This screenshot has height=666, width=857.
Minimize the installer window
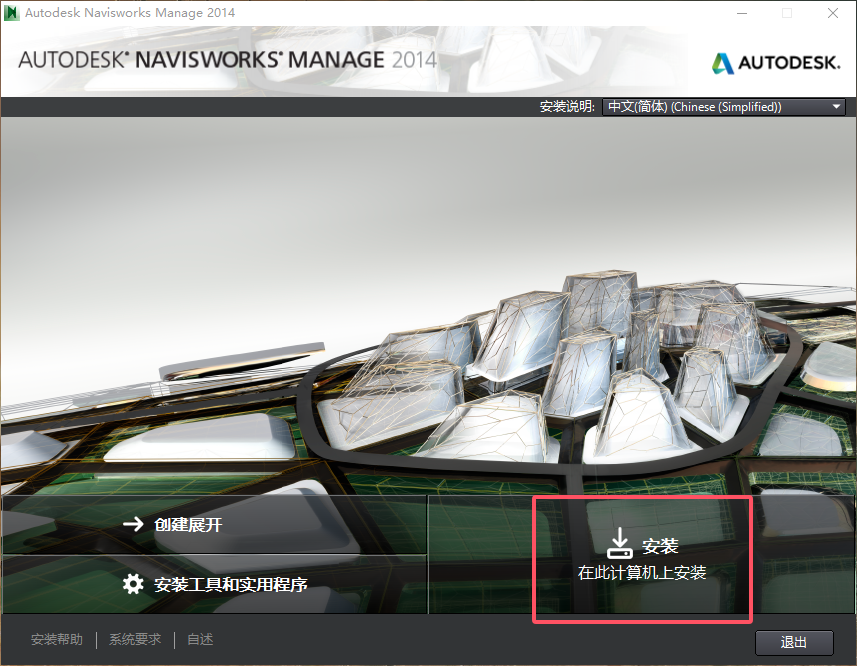tap(742, 13)
